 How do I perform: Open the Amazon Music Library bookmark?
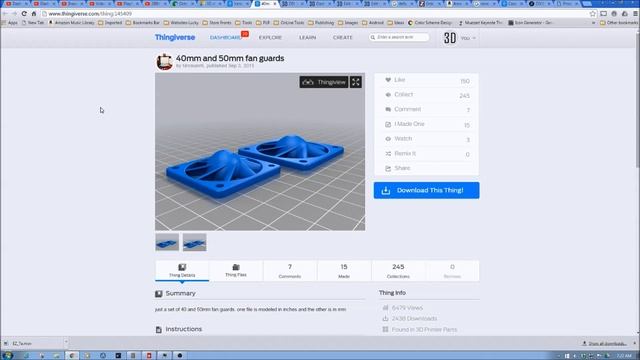(71, 23)
